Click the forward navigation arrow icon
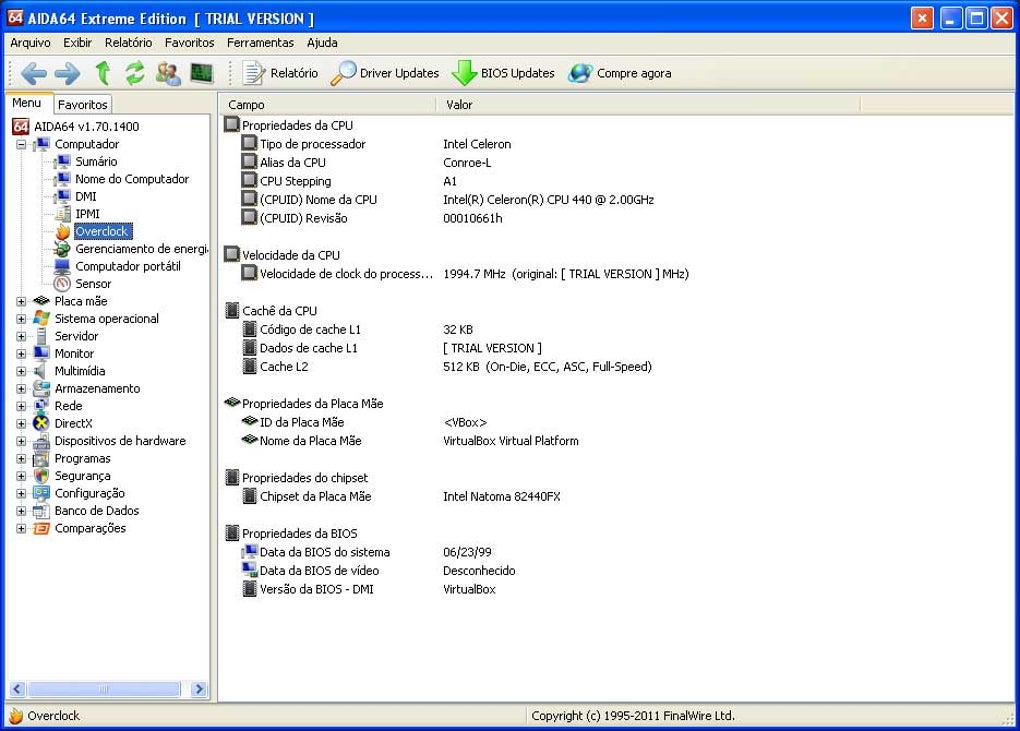Screen dimensions: 1020x731 coord(67,73)
